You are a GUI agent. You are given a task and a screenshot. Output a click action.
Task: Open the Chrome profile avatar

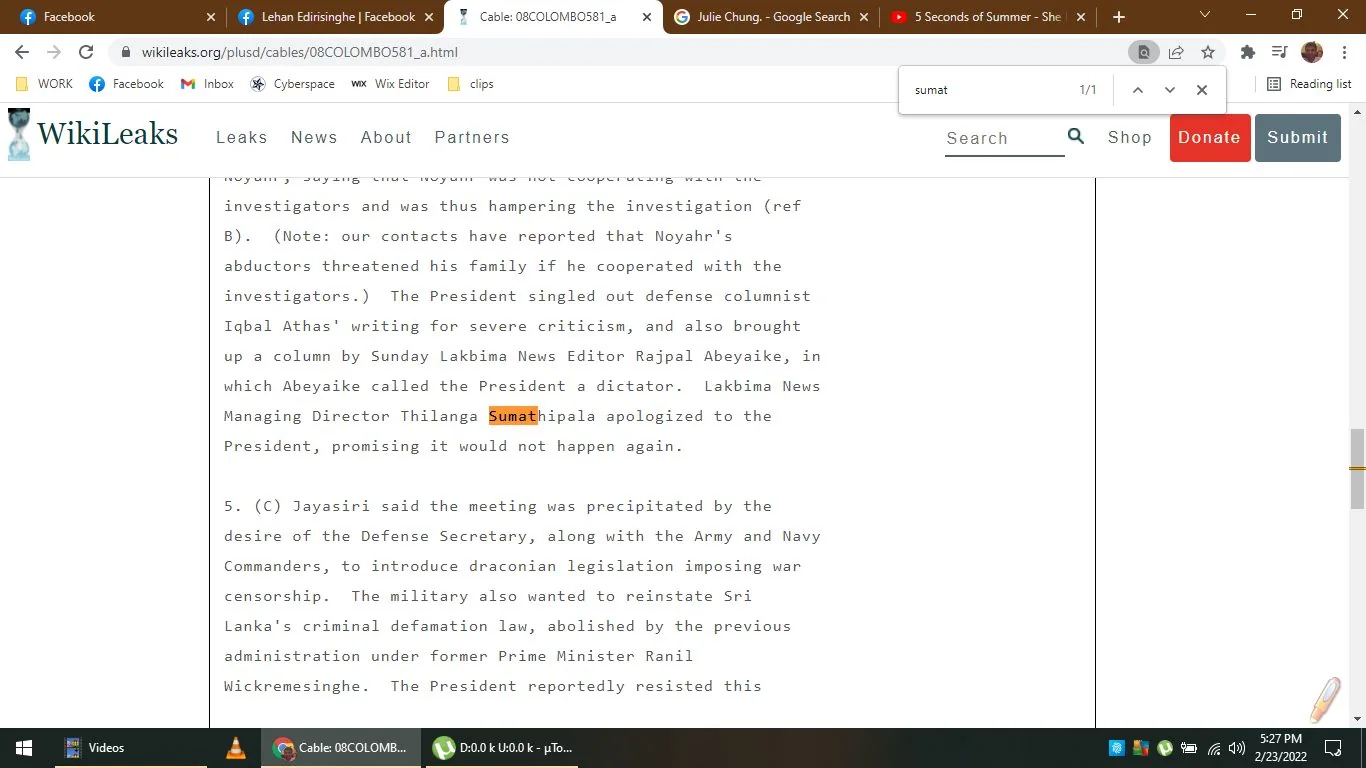pyautogui.click(x=1312, y=52)
